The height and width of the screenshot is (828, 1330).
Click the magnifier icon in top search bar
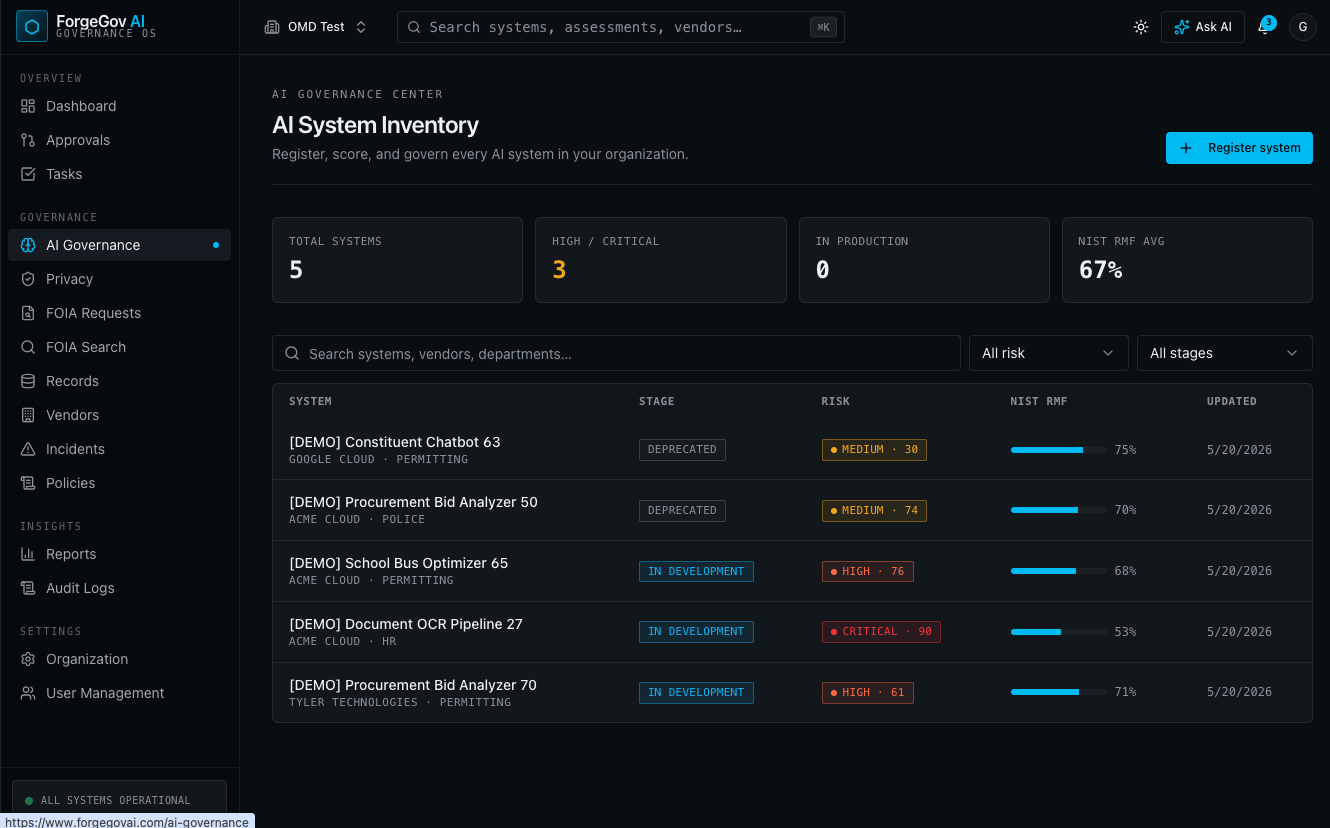click(x=414, y=27)
